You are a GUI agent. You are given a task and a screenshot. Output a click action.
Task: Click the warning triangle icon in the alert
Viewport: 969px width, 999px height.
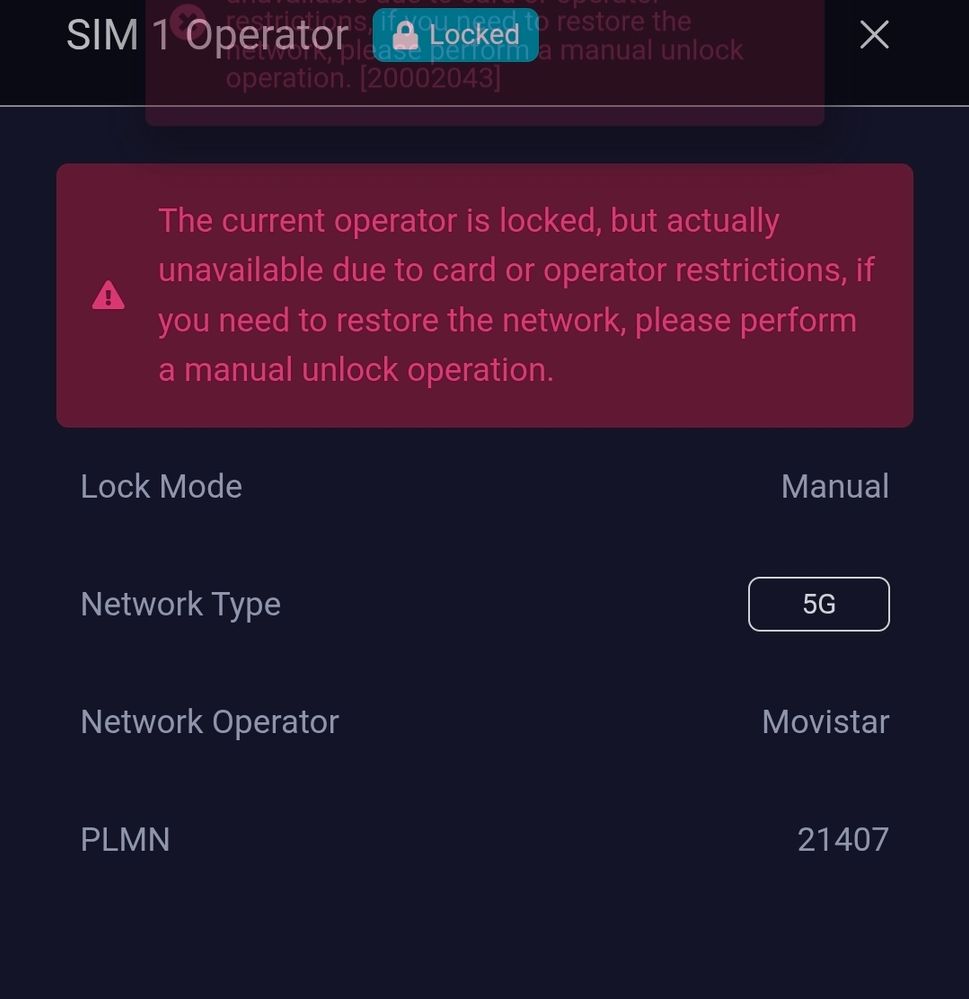[x=108, y=296]
